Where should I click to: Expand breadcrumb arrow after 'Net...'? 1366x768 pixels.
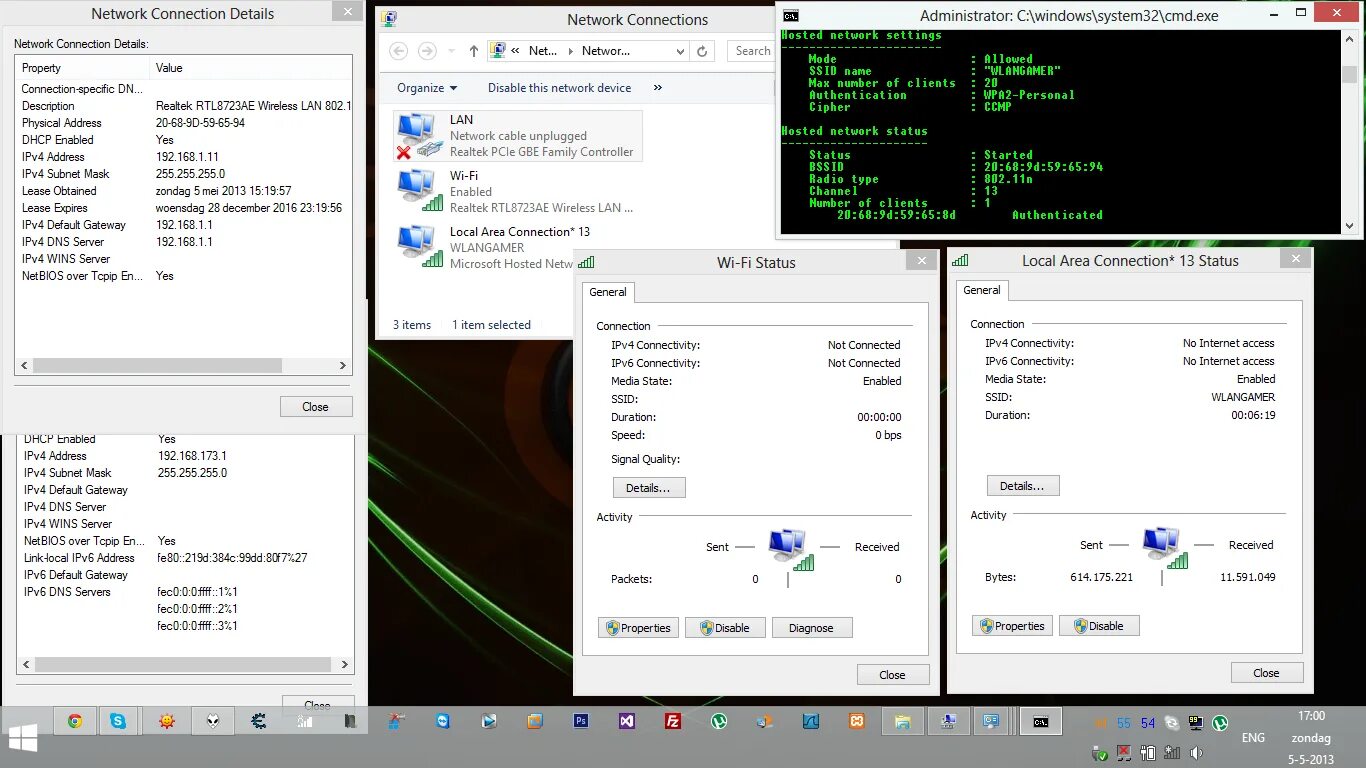(x=570, y=51)
